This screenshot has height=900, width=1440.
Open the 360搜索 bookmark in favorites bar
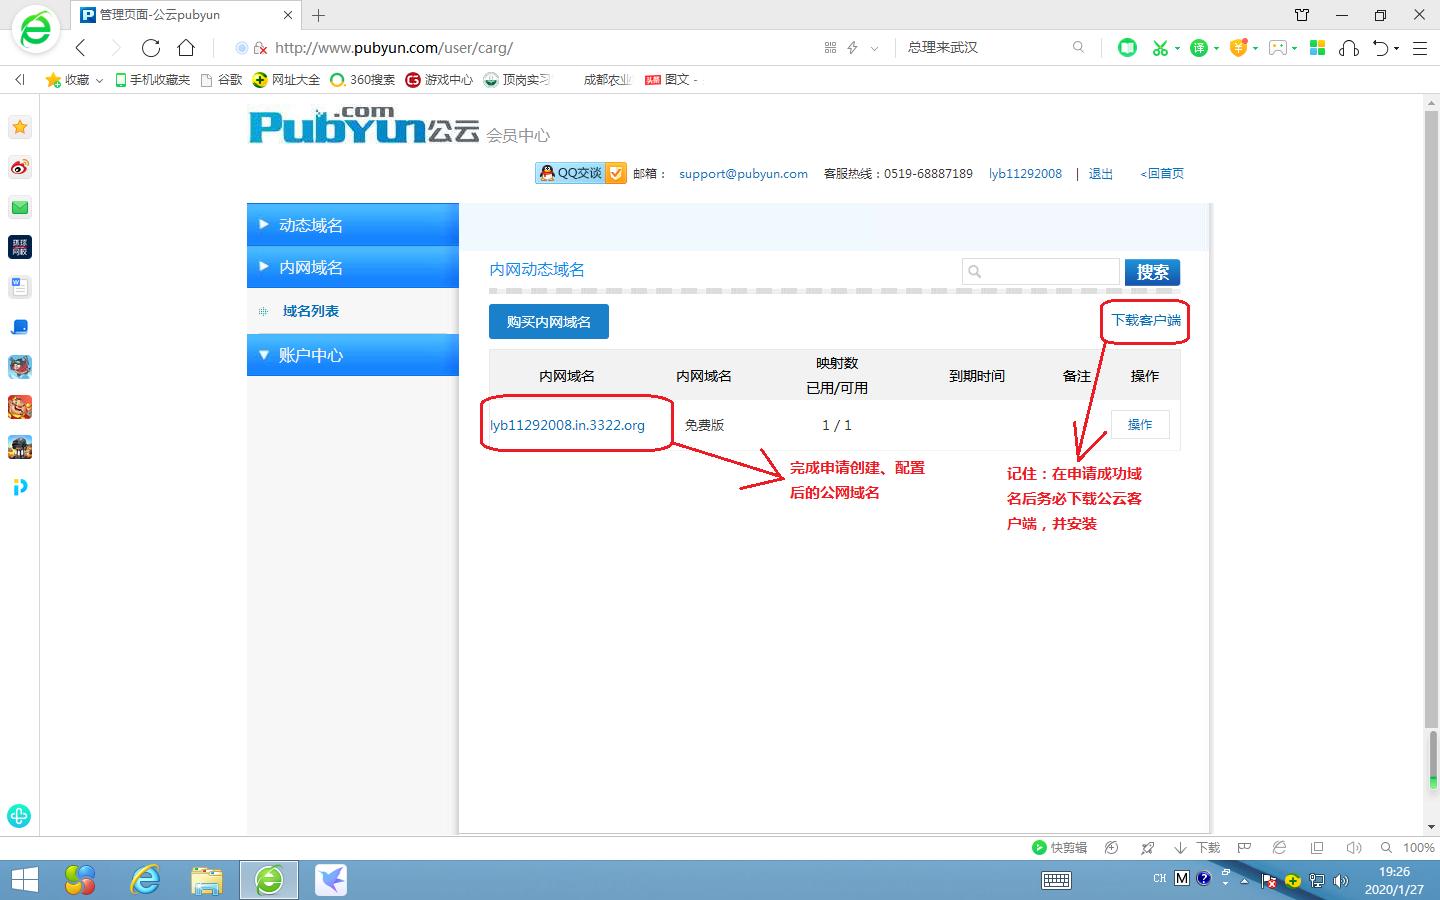tap(362, 79)
